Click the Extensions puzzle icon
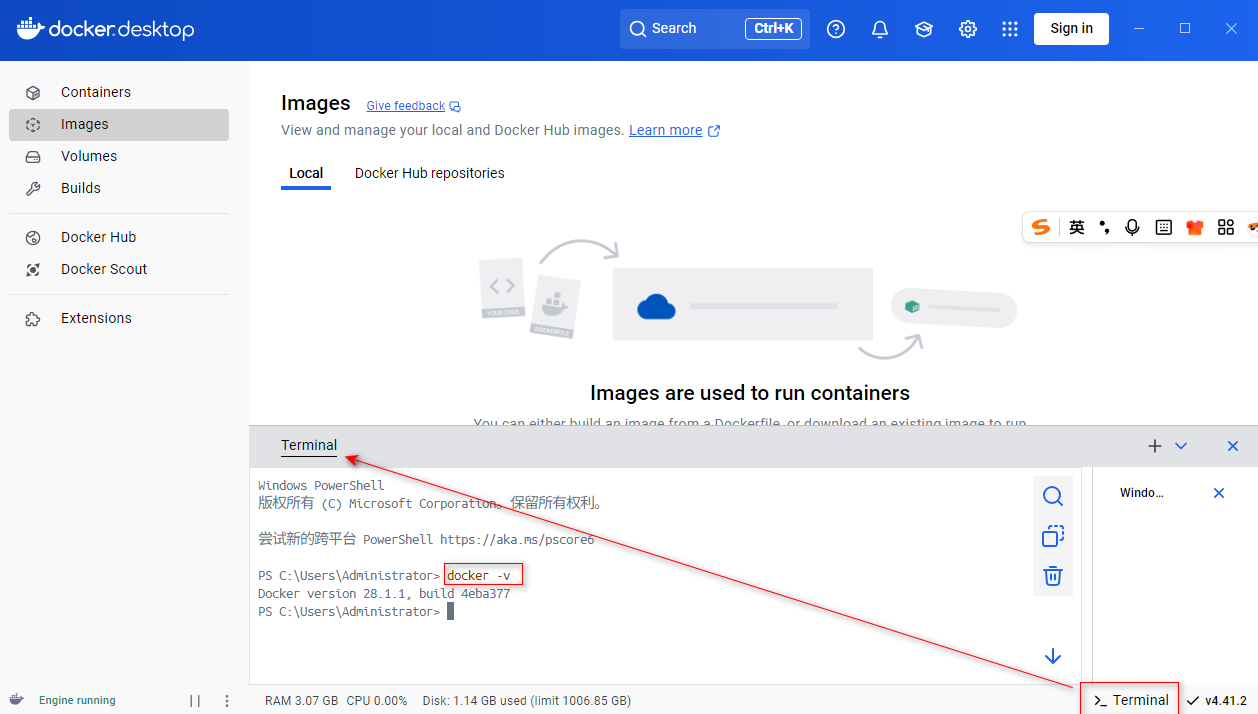Image resolution: width=1258 pixels, height=714 pixels. pos(33,318)
